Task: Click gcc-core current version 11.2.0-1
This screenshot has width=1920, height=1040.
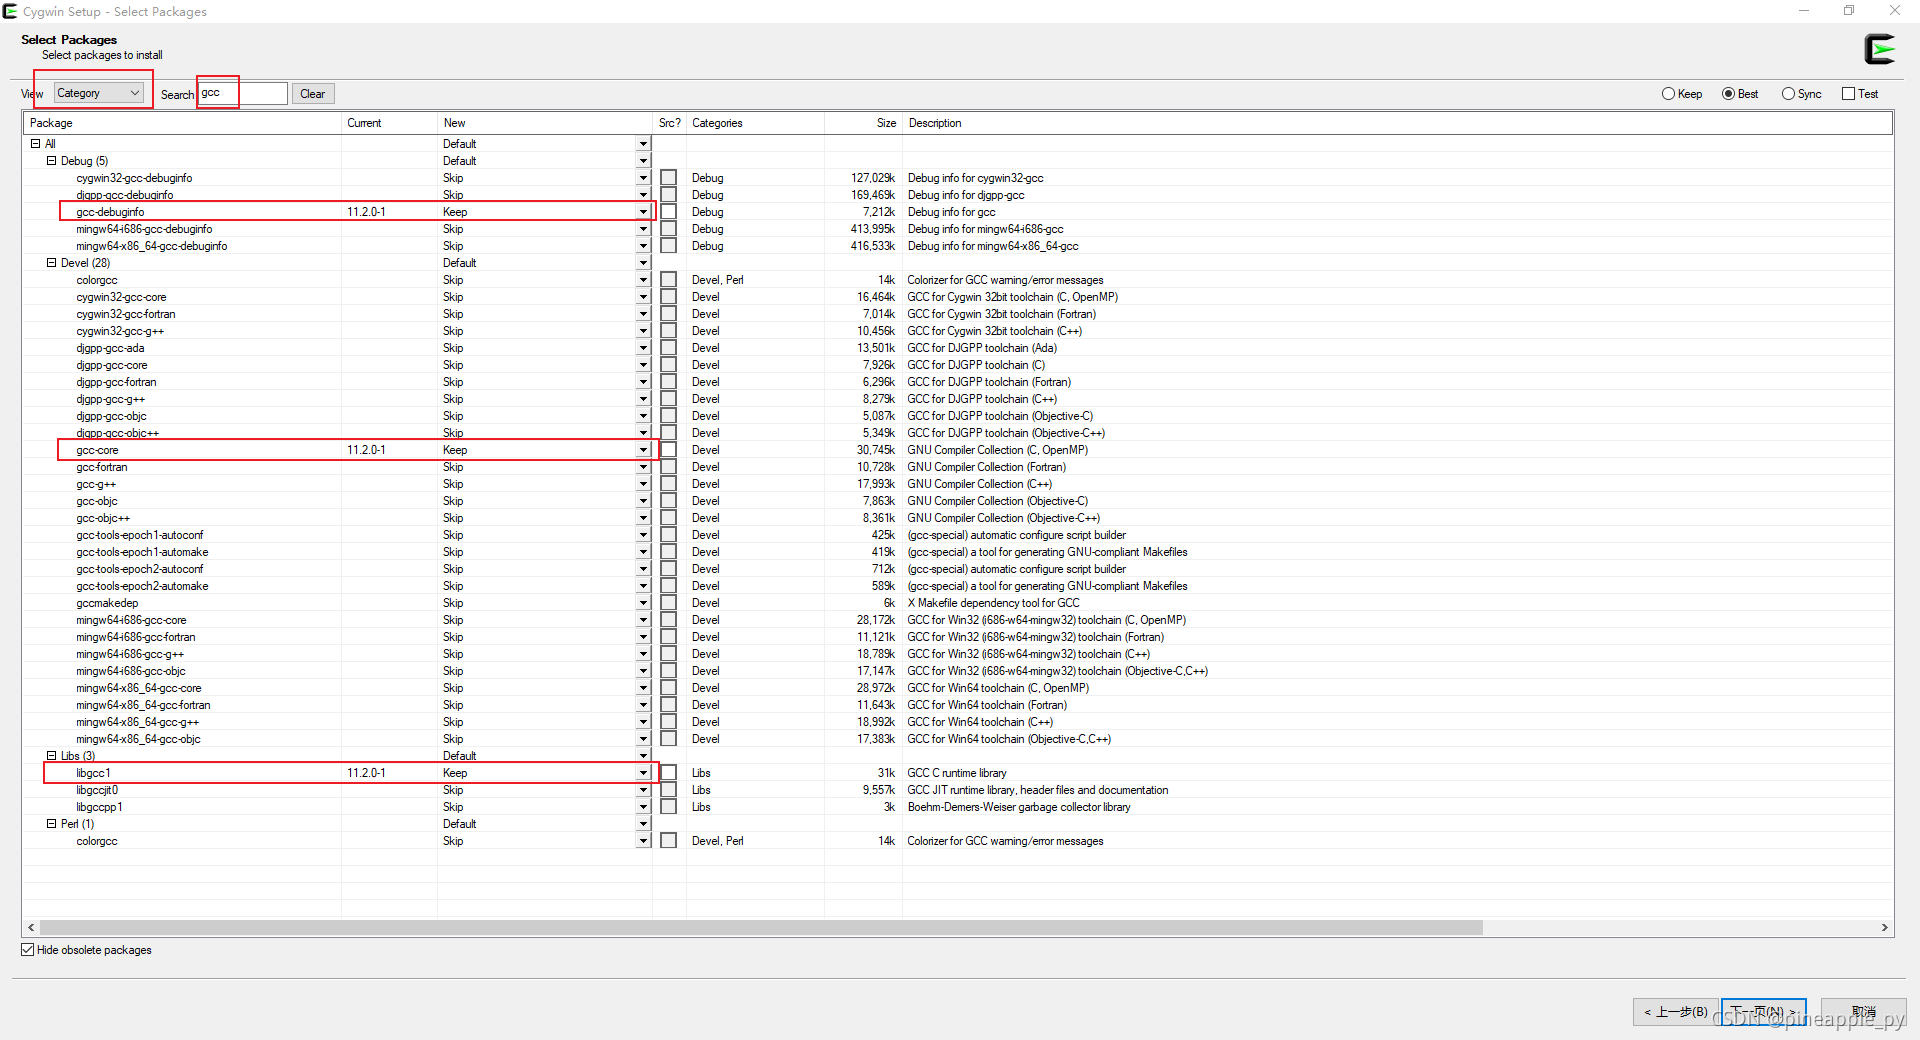Action: (x=366, y=450)
